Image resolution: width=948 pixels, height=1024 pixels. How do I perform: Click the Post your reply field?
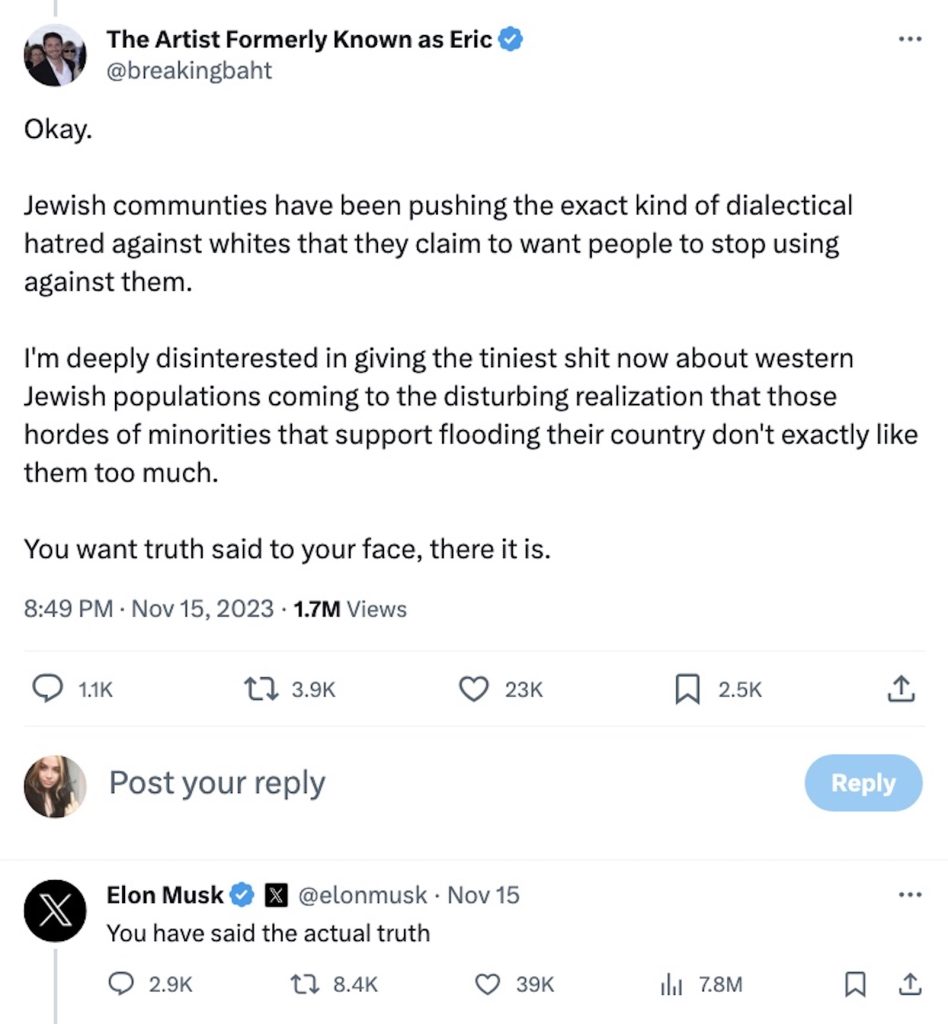[216, 783]
